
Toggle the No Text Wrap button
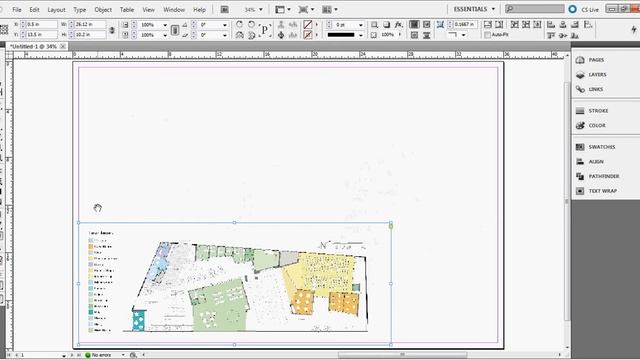414,25
